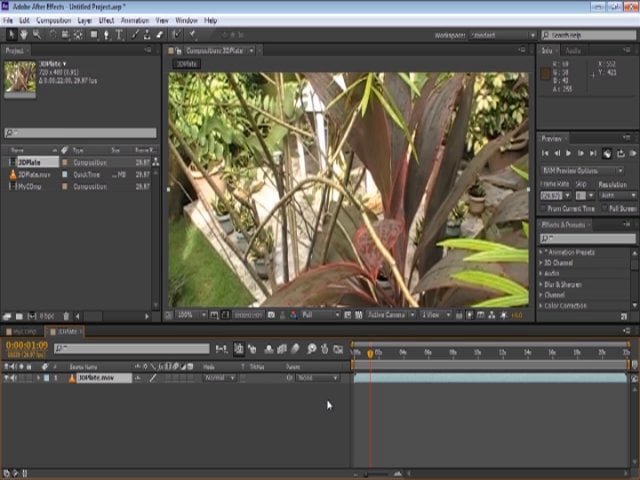Open the viewer magnification 100% dropdown
640x480 pixels.
(191, 315)
